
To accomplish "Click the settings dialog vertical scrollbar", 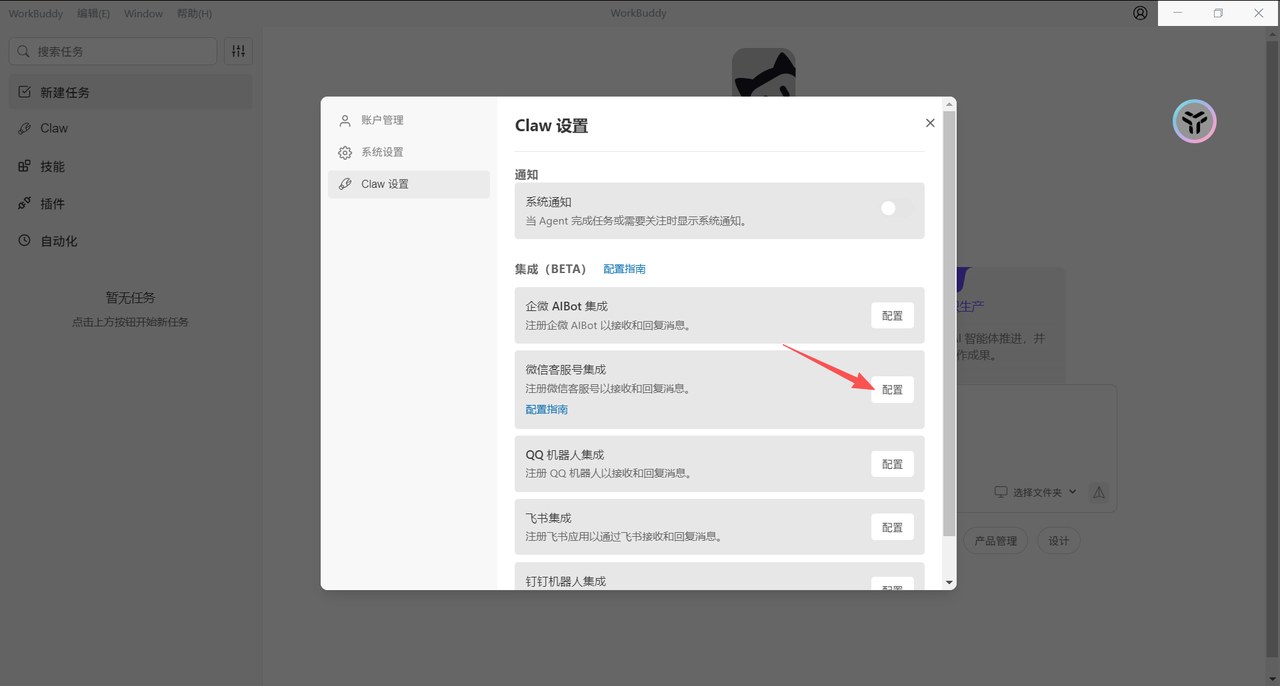I will (x=950, y=322).
